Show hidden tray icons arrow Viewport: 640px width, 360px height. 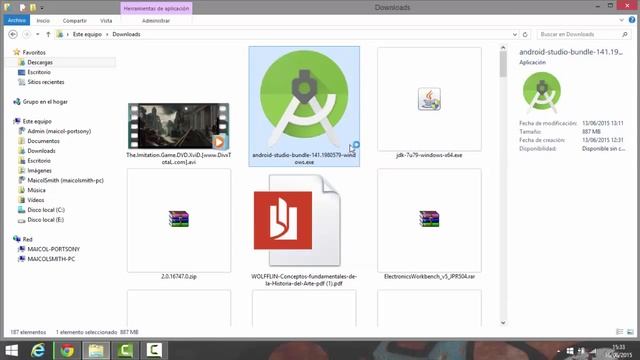[558, 351]
